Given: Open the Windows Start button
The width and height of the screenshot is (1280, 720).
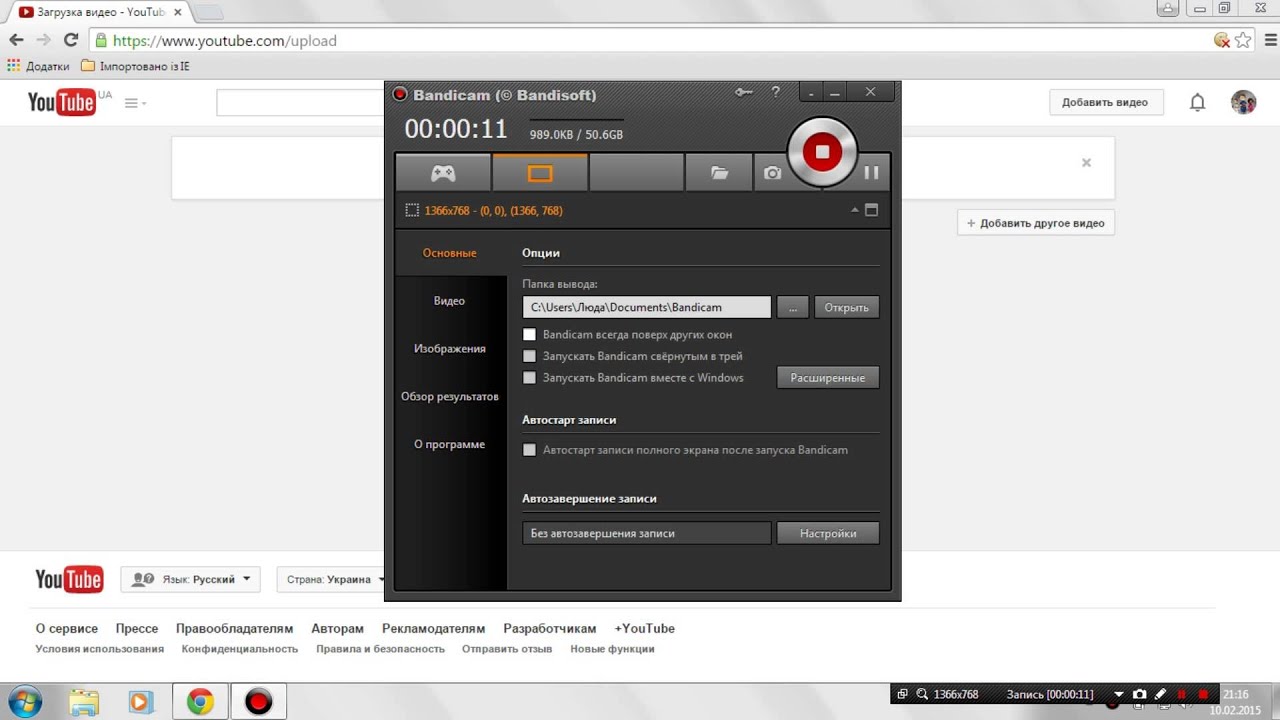Looking at the screenshot, I should click(24, 702).
